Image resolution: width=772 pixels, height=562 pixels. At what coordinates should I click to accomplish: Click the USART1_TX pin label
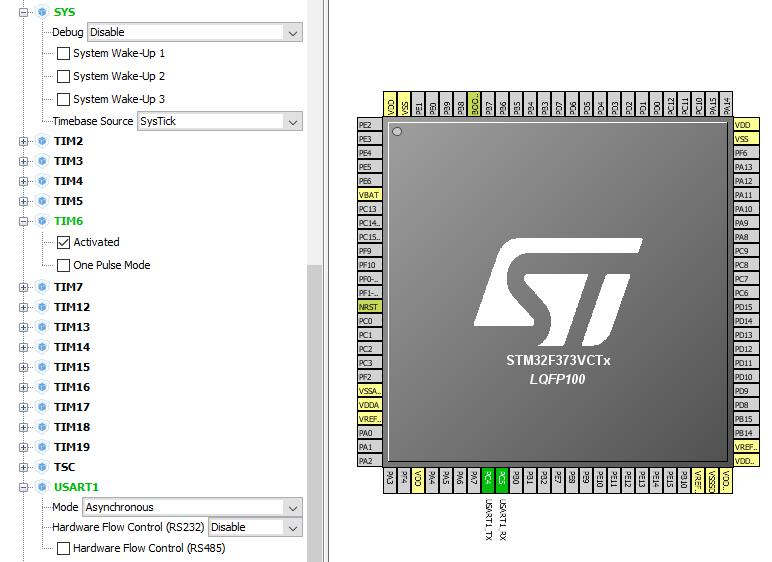pos(488,520)
